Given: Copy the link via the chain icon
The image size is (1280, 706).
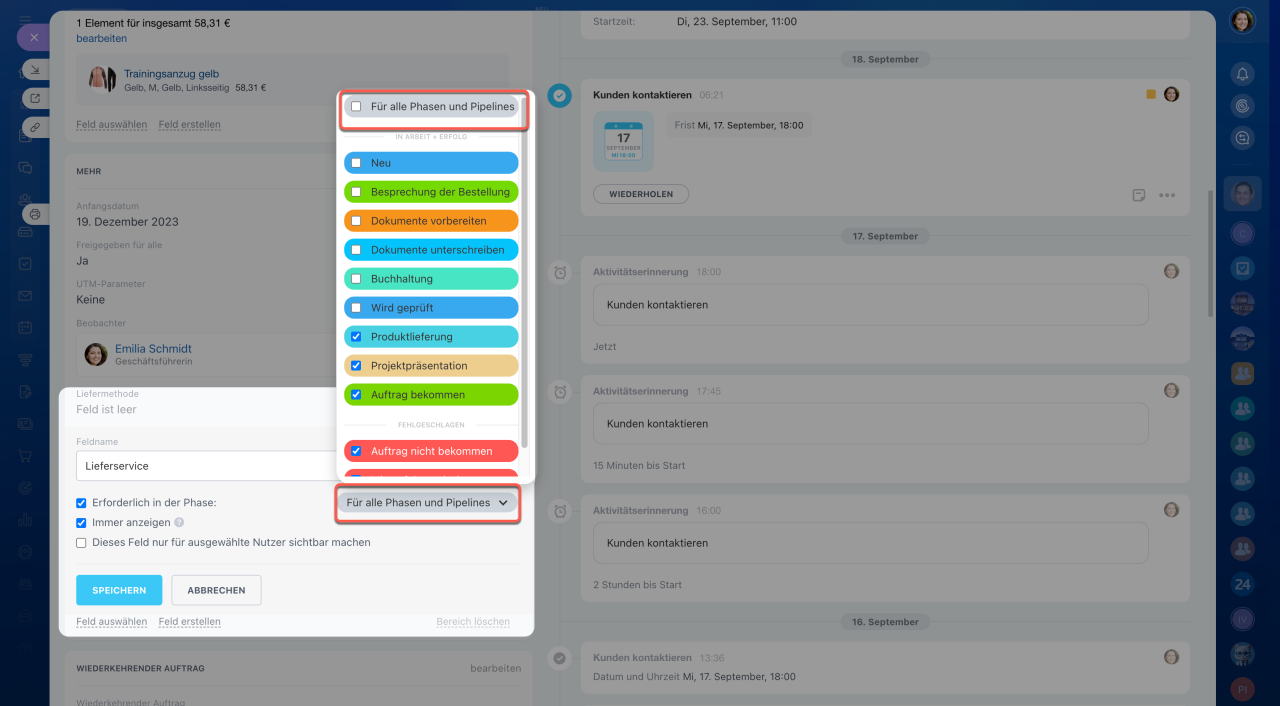Looking at the screenshot, I should pyautogui.click(x=35, y=127).
